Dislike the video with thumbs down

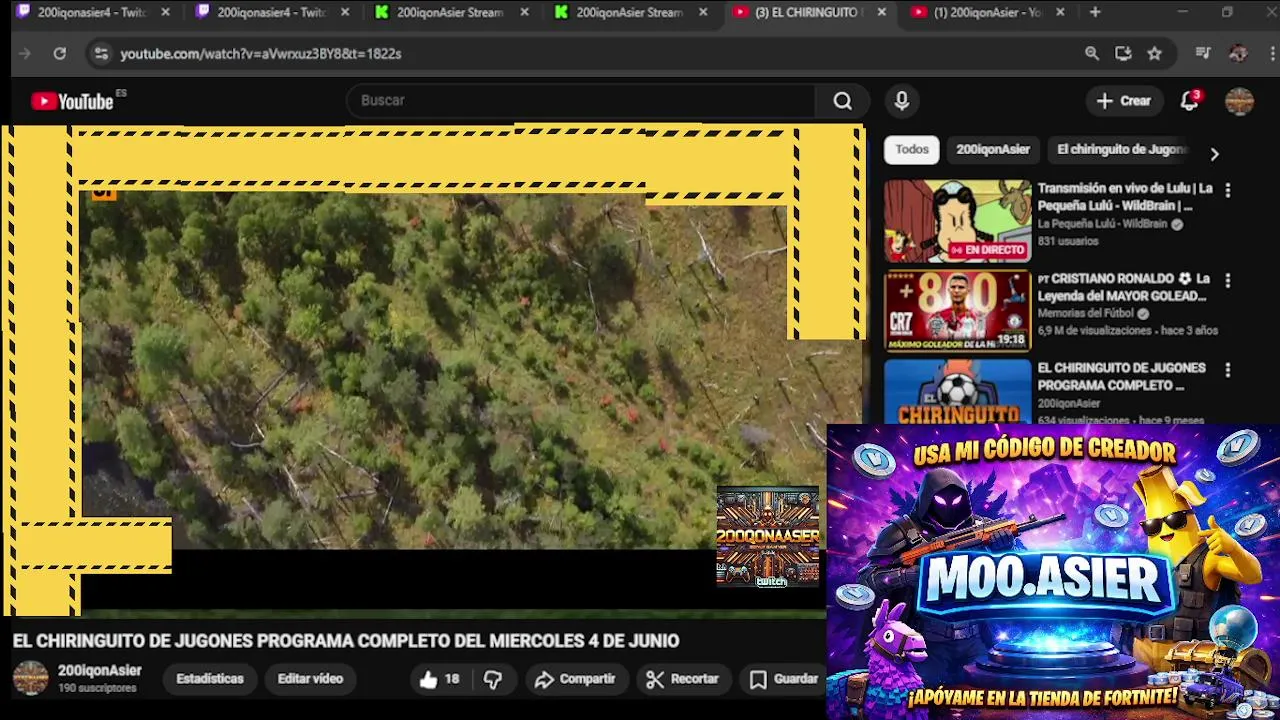coord(493,679)
